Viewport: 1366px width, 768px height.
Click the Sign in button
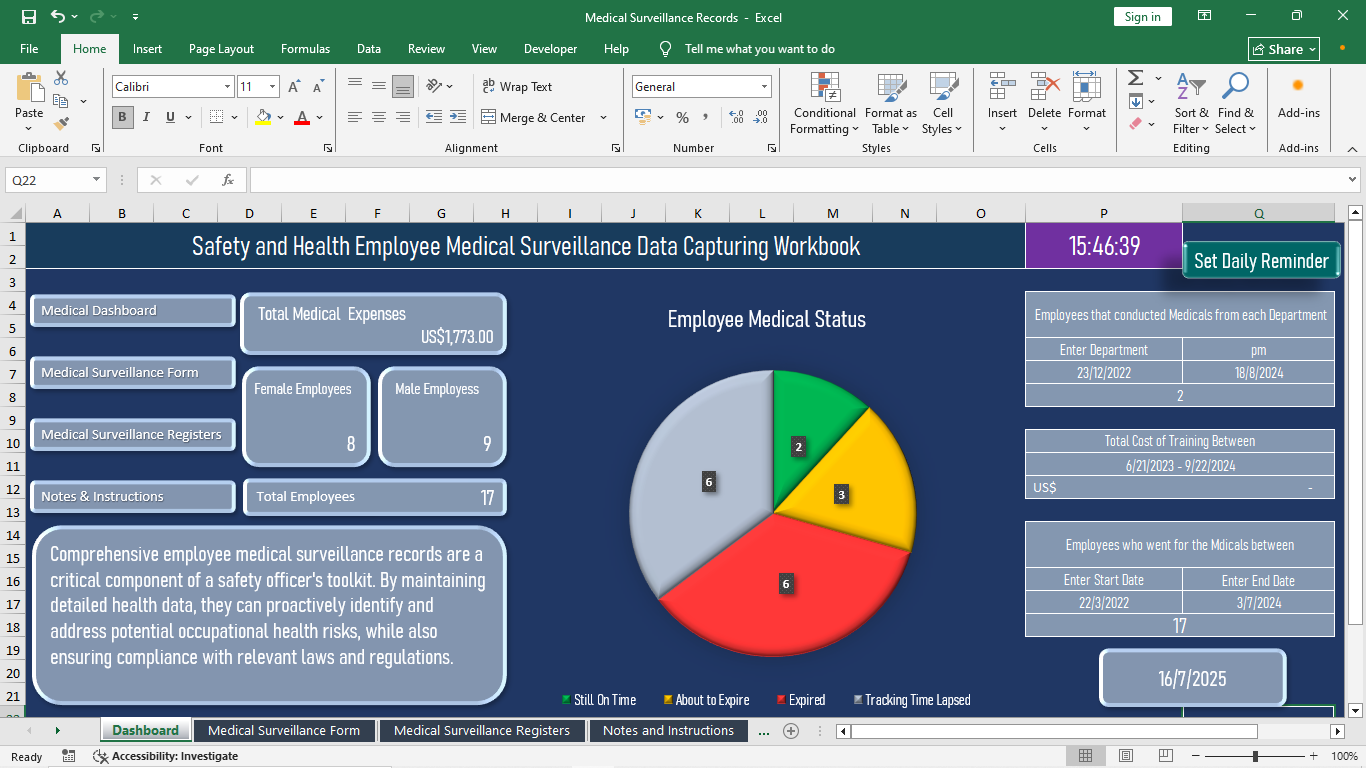tap(1142, 17)
